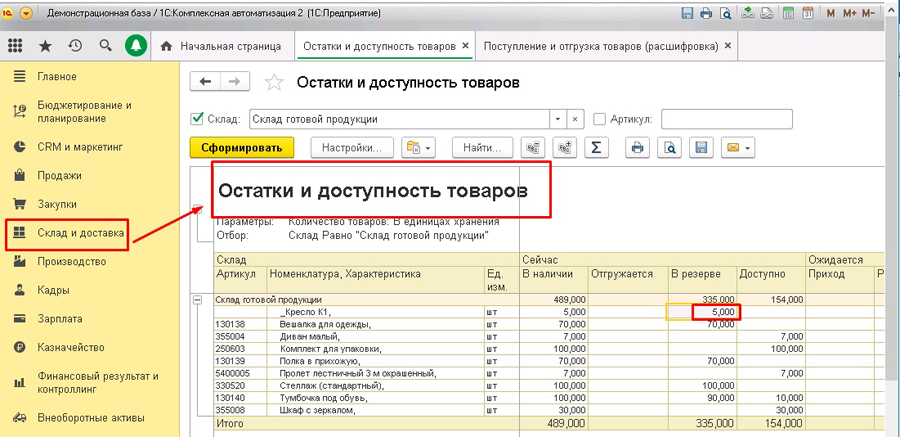This screenshot has width=900, height=437.
Task: Open main menu dropdown arrow in title bar
Action: [x=26, y=13]
